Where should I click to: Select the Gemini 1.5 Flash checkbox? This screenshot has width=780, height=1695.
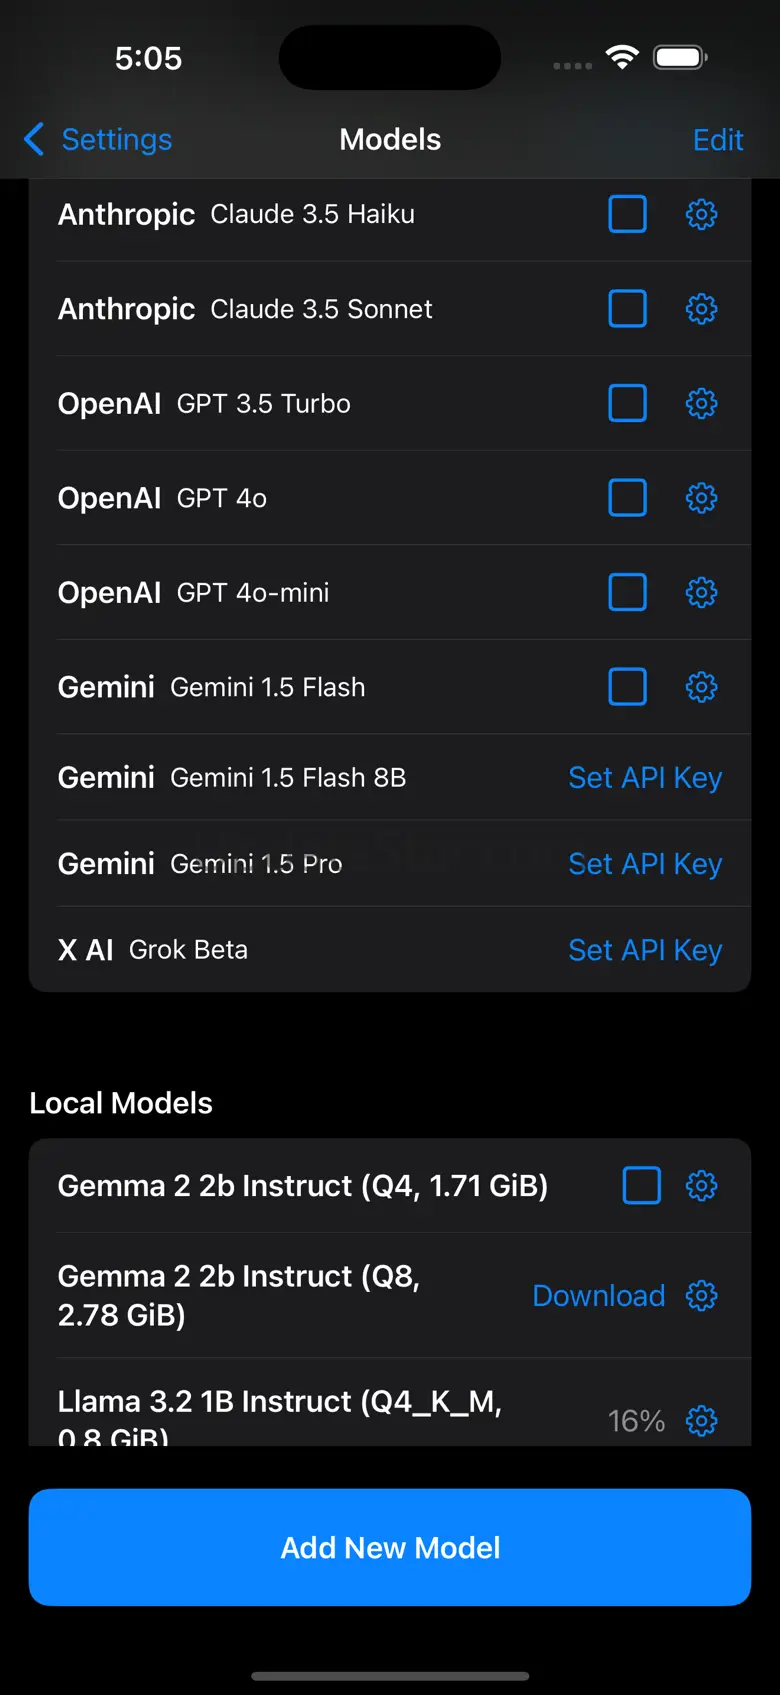(x=628, y=687)
